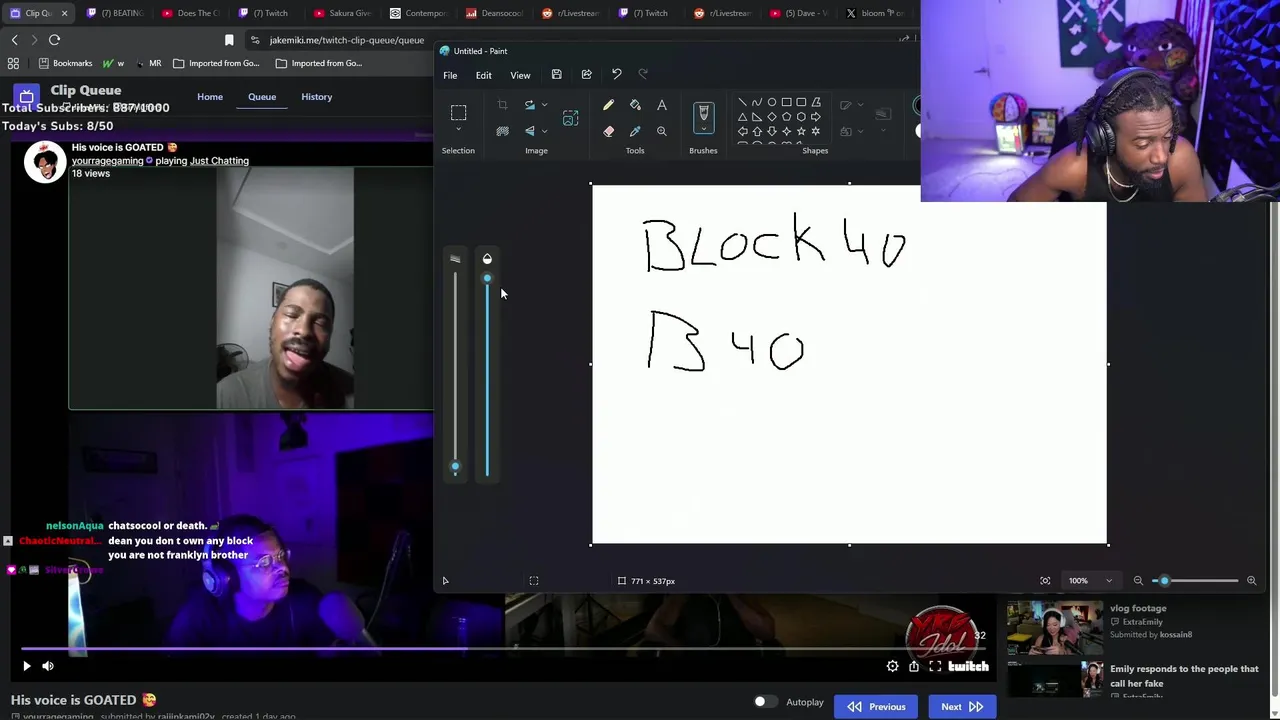Viewport: 1280px width, 720px height.
Task: Click the Crop image icon
Action: 502,105
